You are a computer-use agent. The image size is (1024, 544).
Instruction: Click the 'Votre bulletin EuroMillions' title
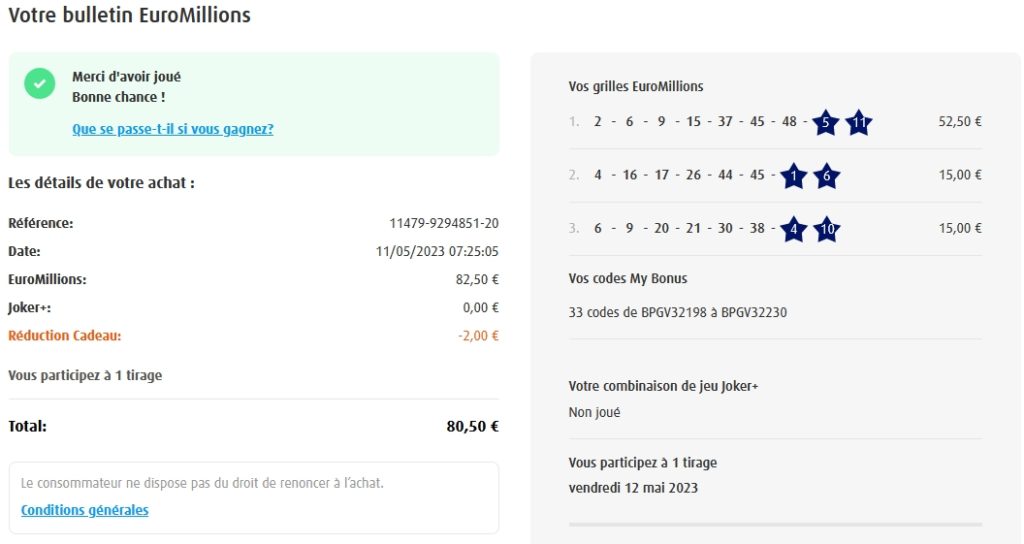[129, 16]
